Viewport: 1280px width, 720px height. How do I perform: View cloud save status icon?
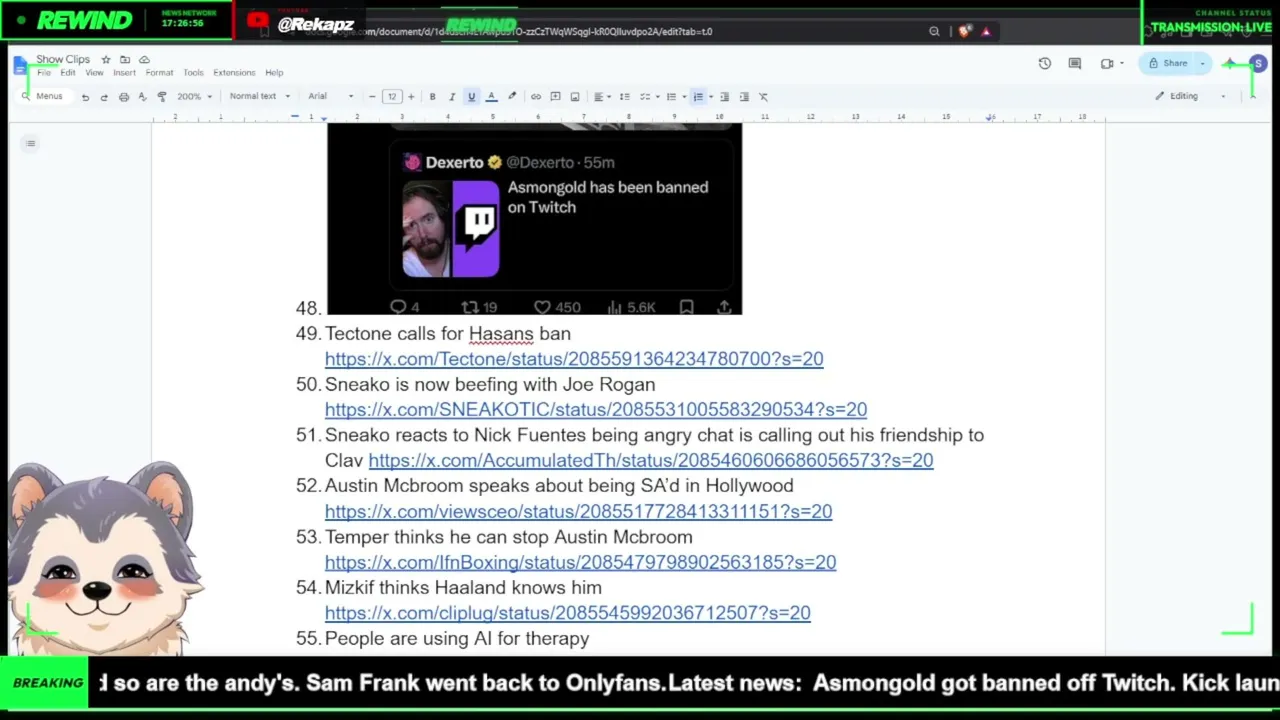(x=144, y=60)
